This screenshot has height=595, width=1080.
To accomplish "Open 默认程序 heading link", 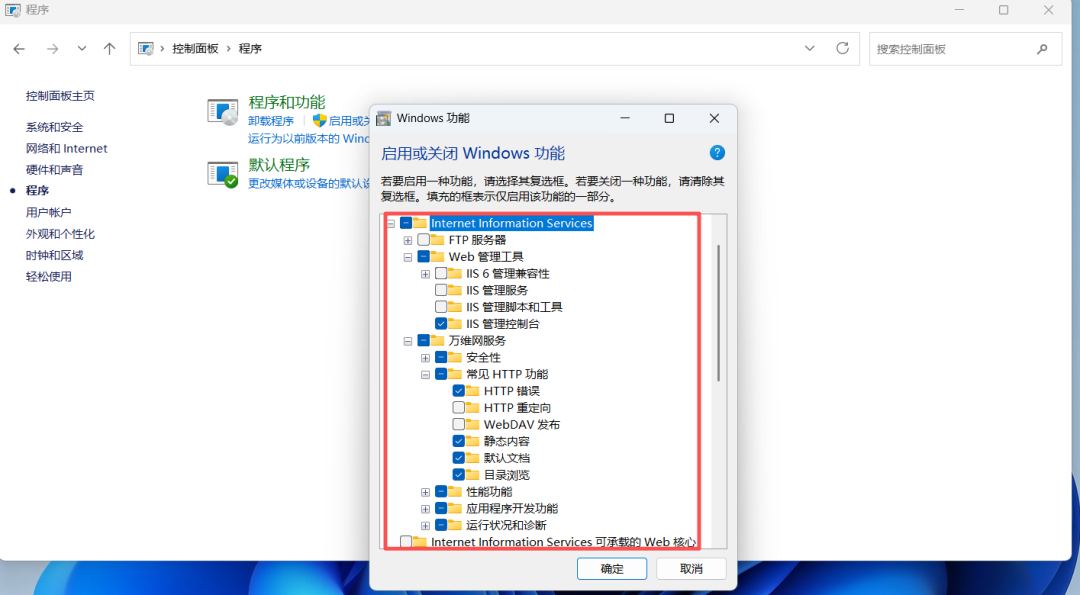I will [x=279, y=165].
